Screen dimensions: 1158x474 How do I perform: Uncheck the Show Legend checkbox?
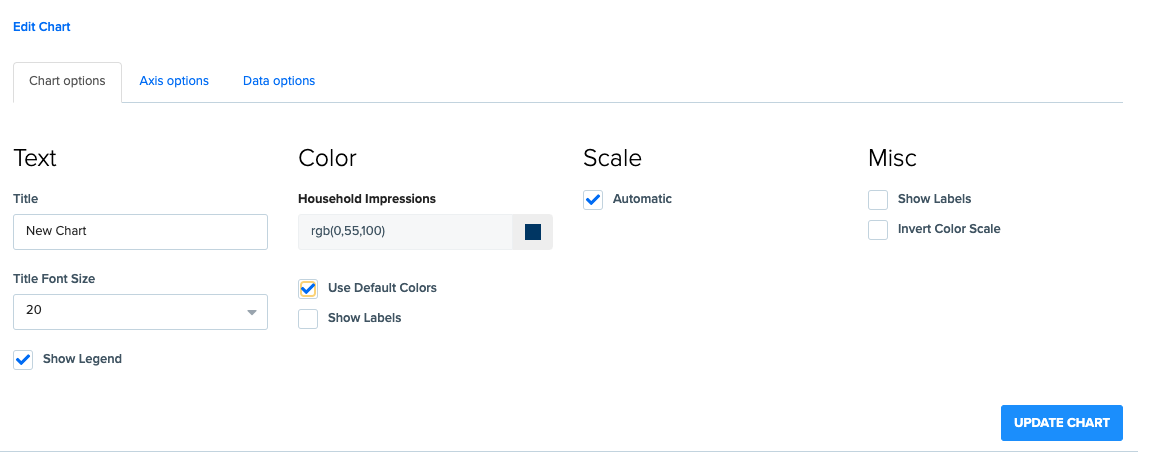point(23,360)
